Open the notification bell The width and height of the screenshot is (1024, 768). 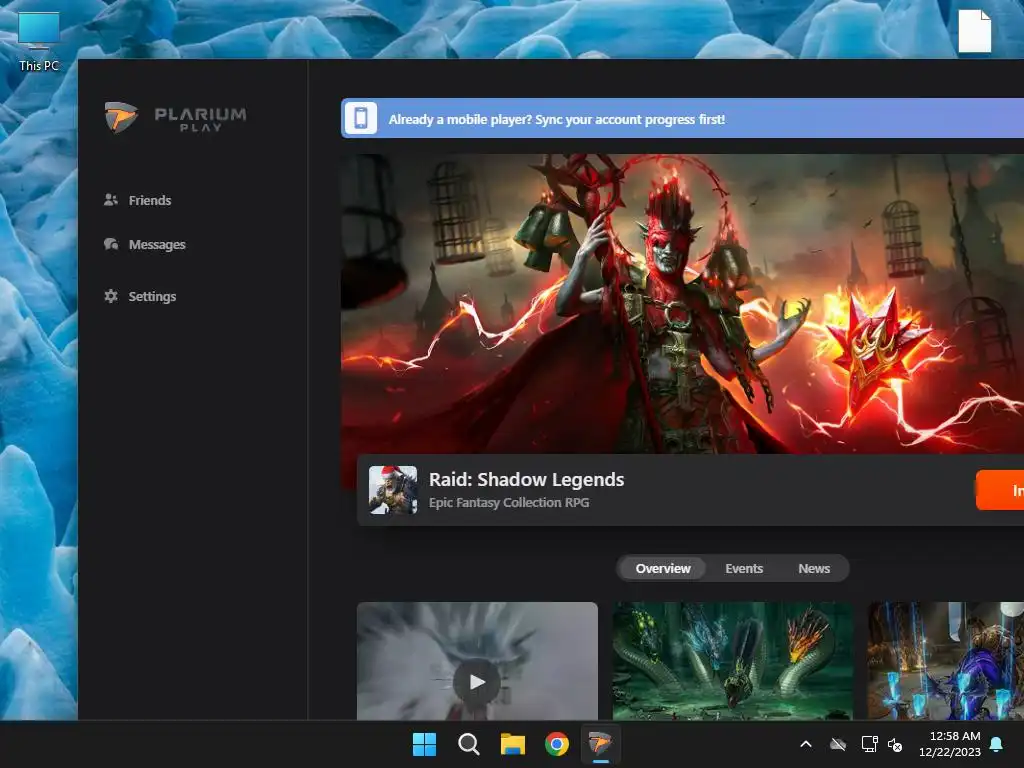click(997, 744)
